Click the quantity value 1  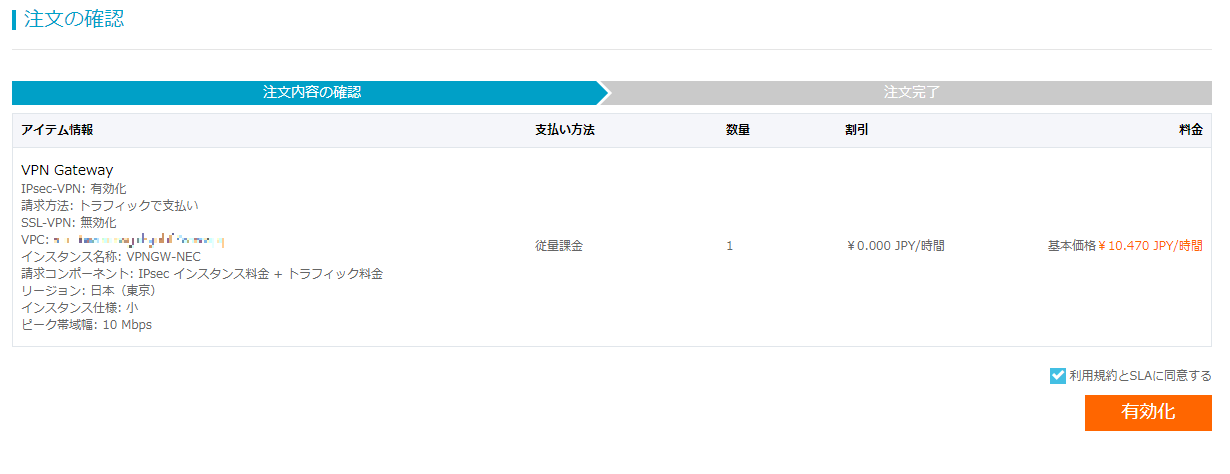coord(730,246)
